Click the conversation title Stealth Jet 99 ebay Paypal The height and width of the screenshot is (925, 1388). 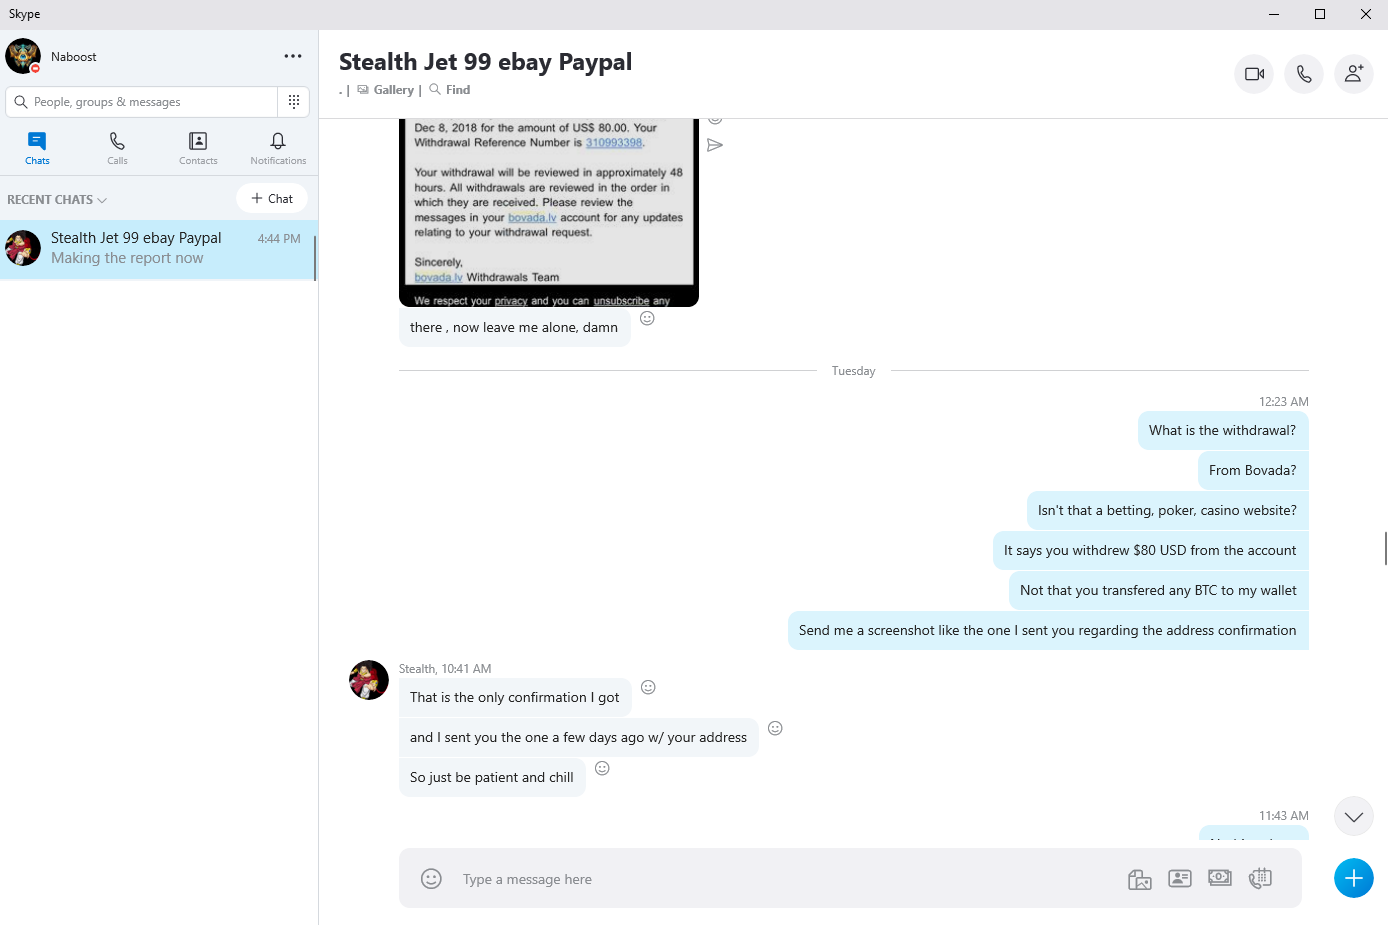coord(486,62)
